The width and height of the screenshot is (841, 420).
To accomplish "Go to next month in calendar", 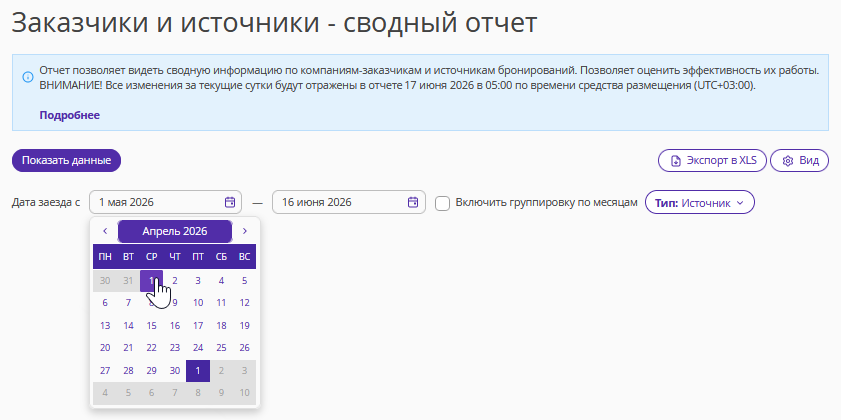I will click(x=245, y=231).
